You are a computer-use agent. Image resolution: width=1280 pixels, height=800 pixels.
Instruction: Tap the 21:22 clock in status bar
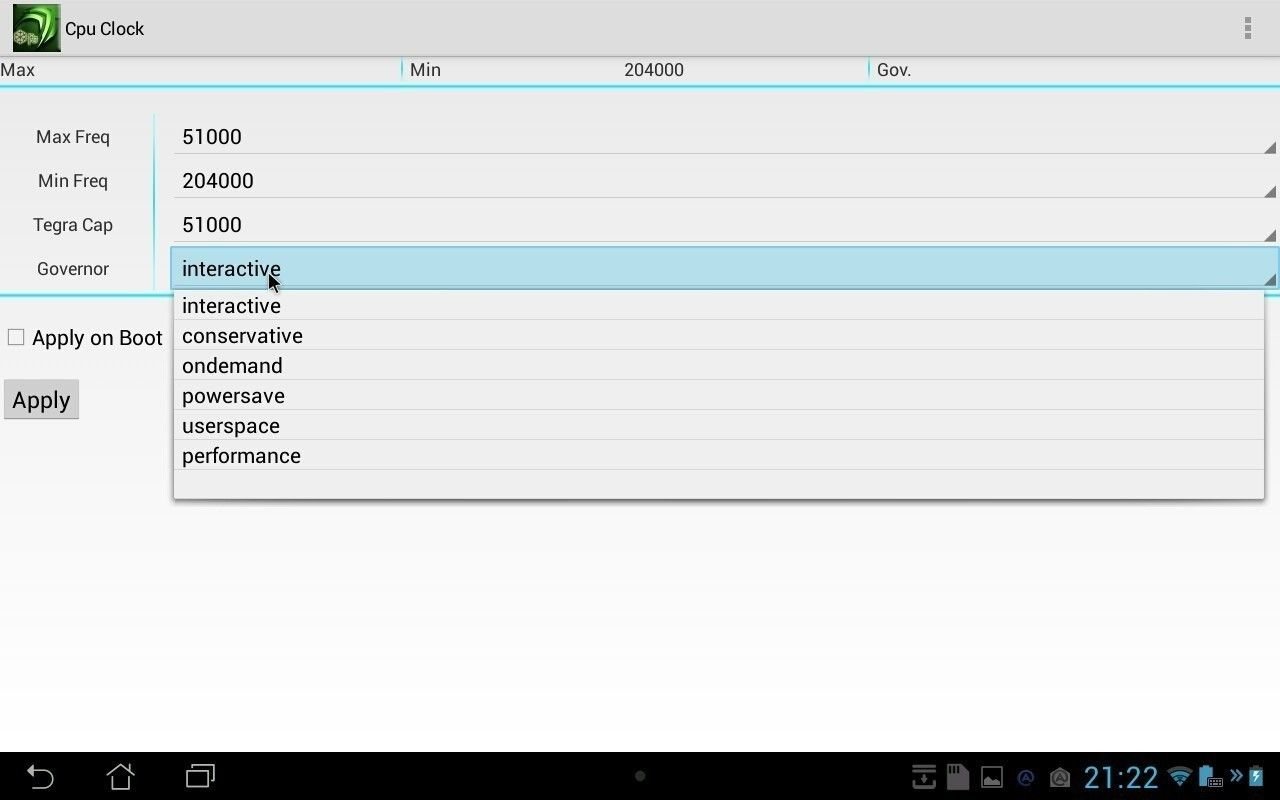pos(1121,777)
